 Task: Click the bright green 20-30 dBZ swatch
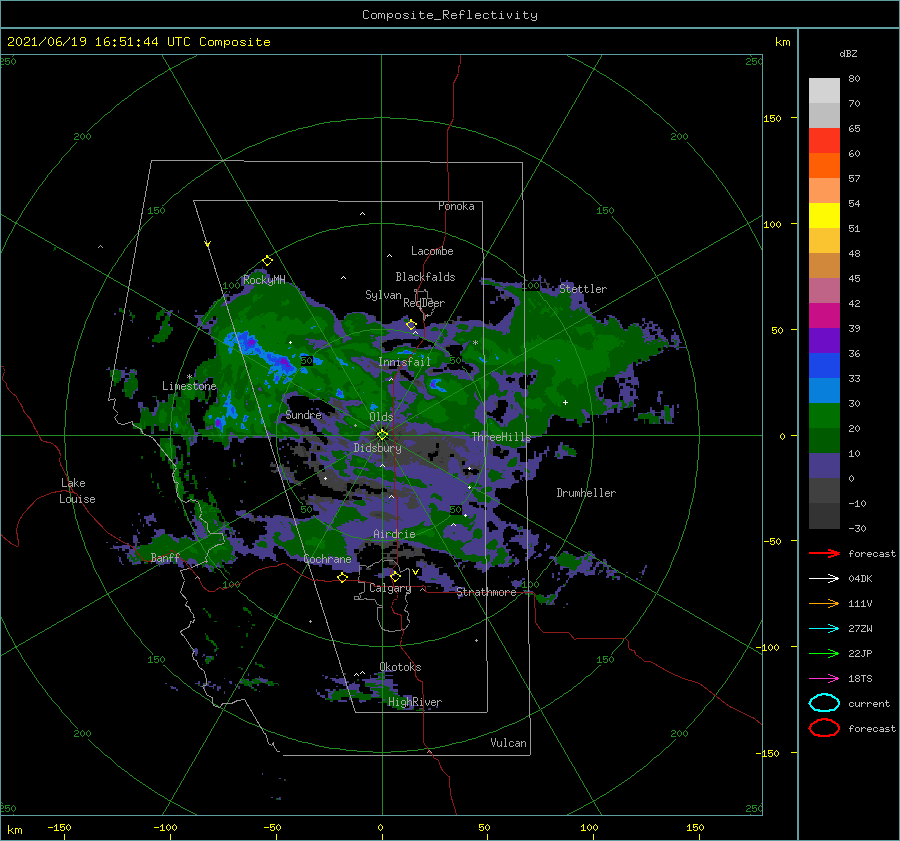824,416
